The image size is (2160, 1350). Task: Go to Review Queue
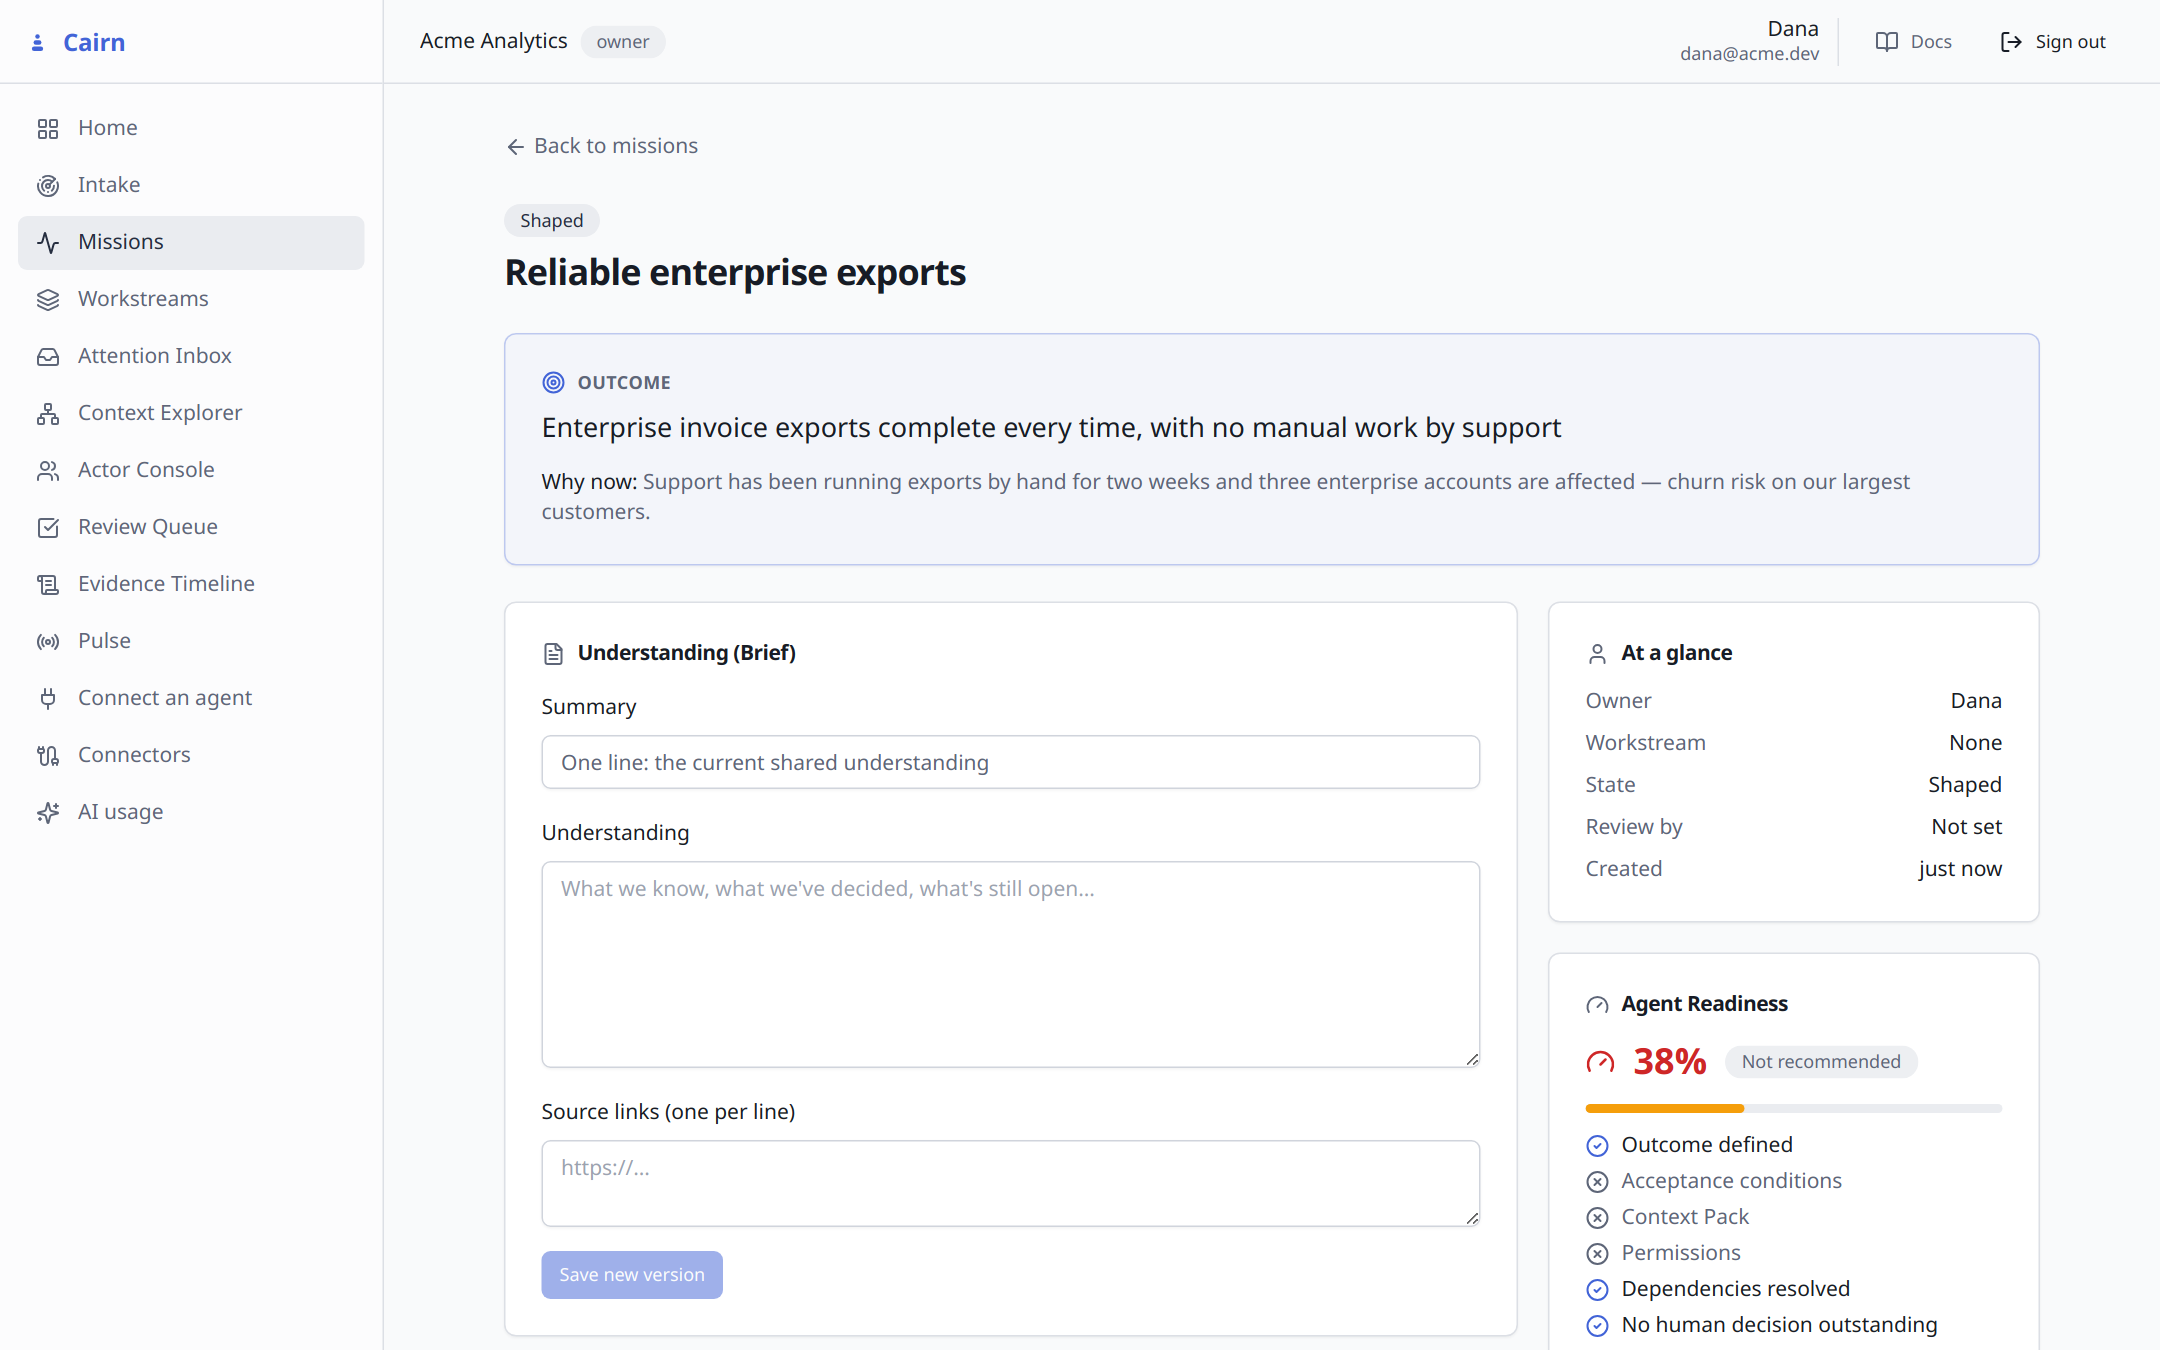pos(191,528)
